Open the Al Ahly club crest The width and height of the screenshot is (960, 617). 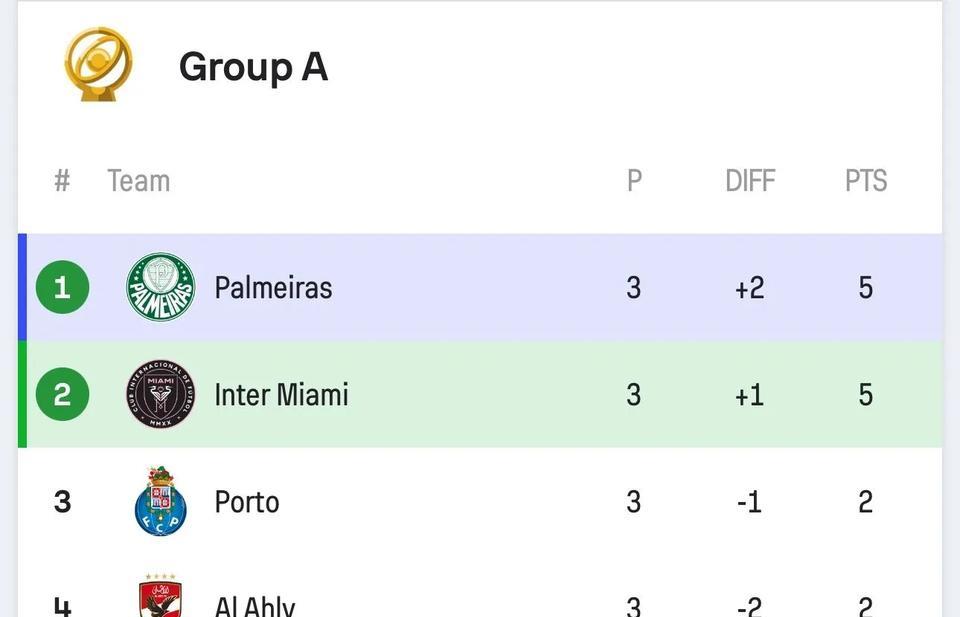(160, 596)
